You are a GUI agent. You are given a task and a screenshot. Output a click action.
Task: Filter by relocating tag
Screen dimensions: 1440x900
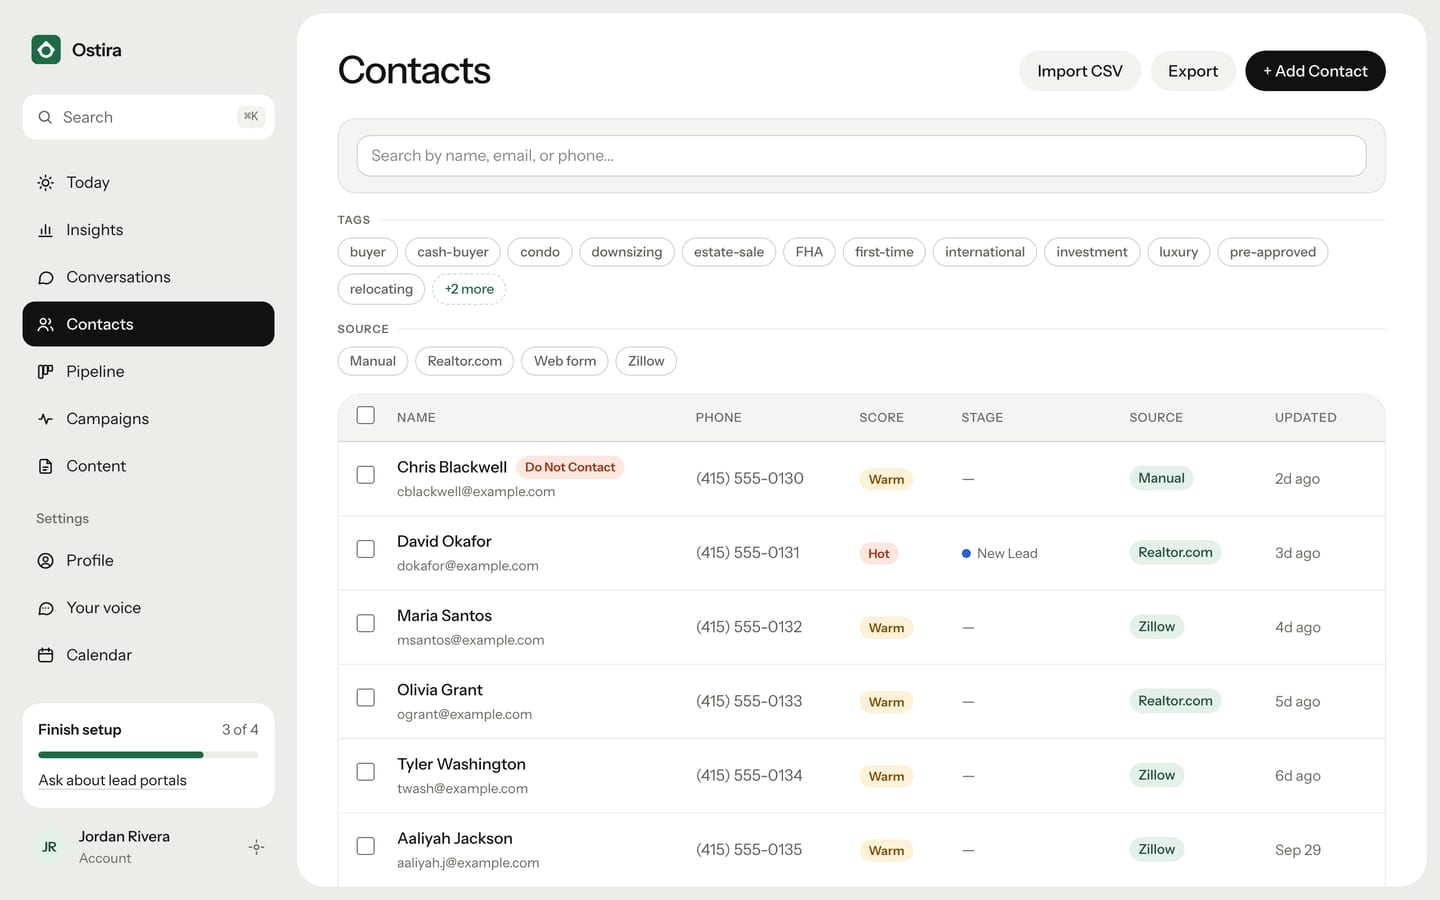click(381, 289)
